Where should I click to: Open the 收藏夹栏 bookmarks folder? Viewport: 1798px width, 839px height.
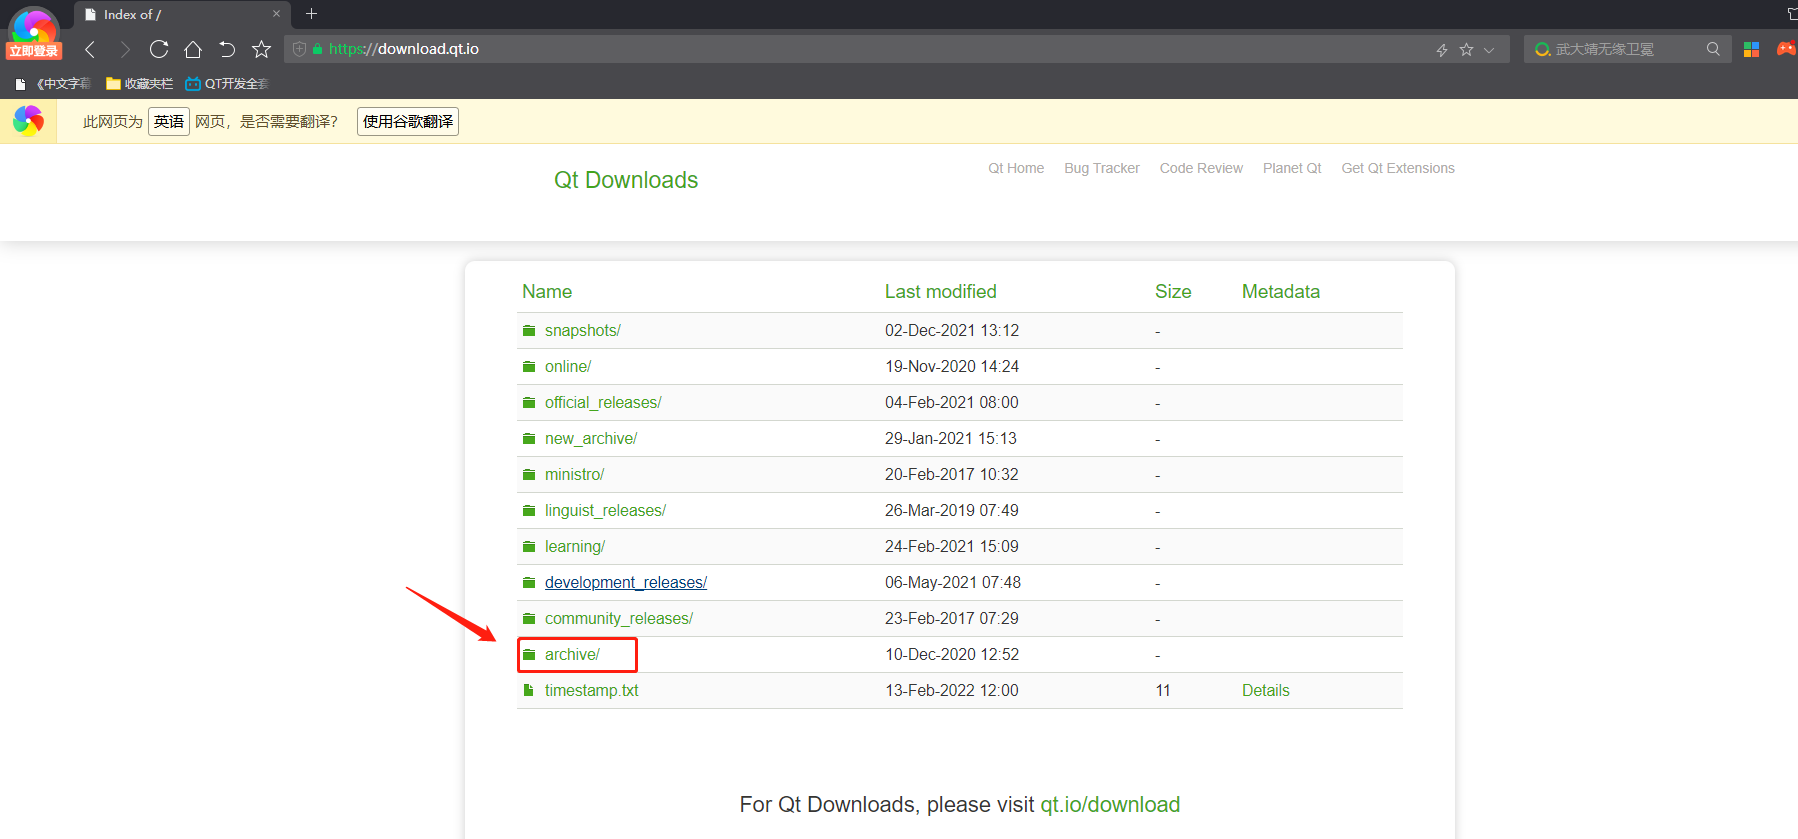click(140, 84)
